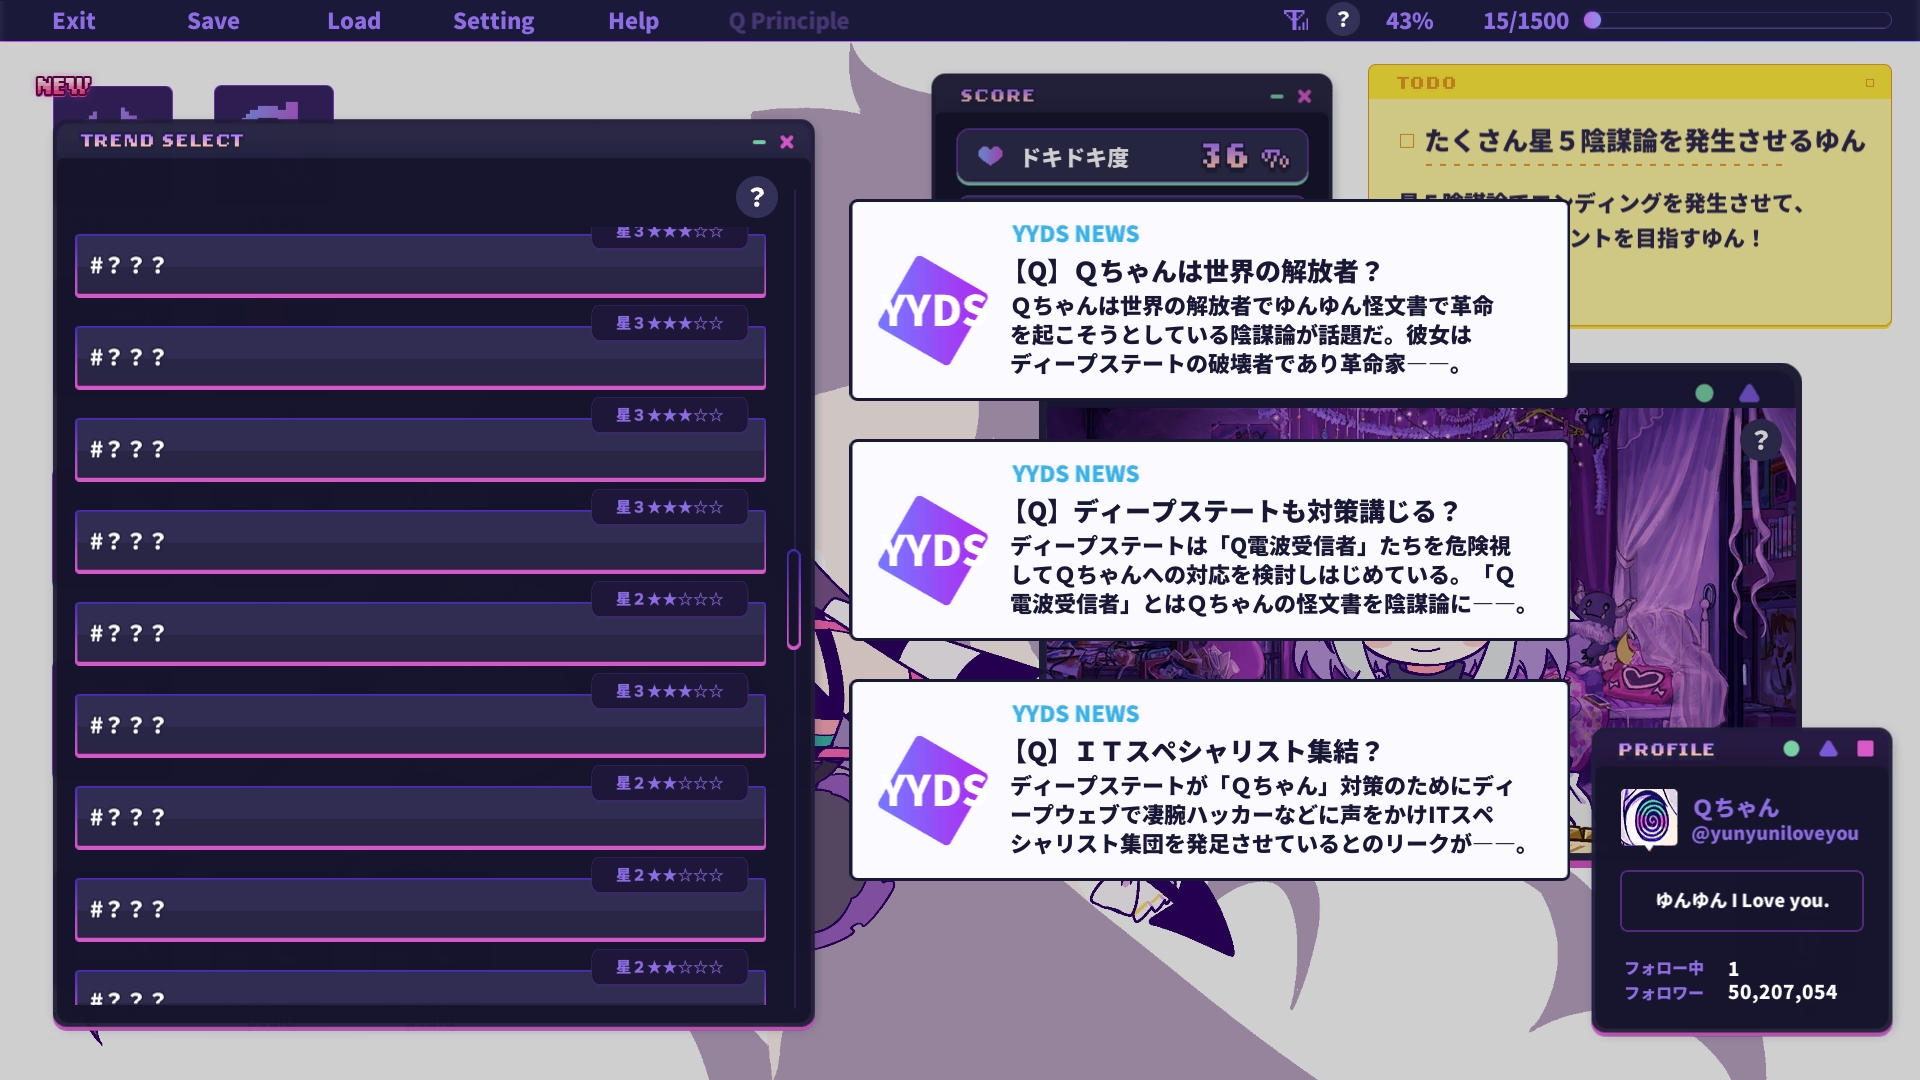Open help in the Trend Select window
Screen dimensions: 1920x1080
[757, 197]
